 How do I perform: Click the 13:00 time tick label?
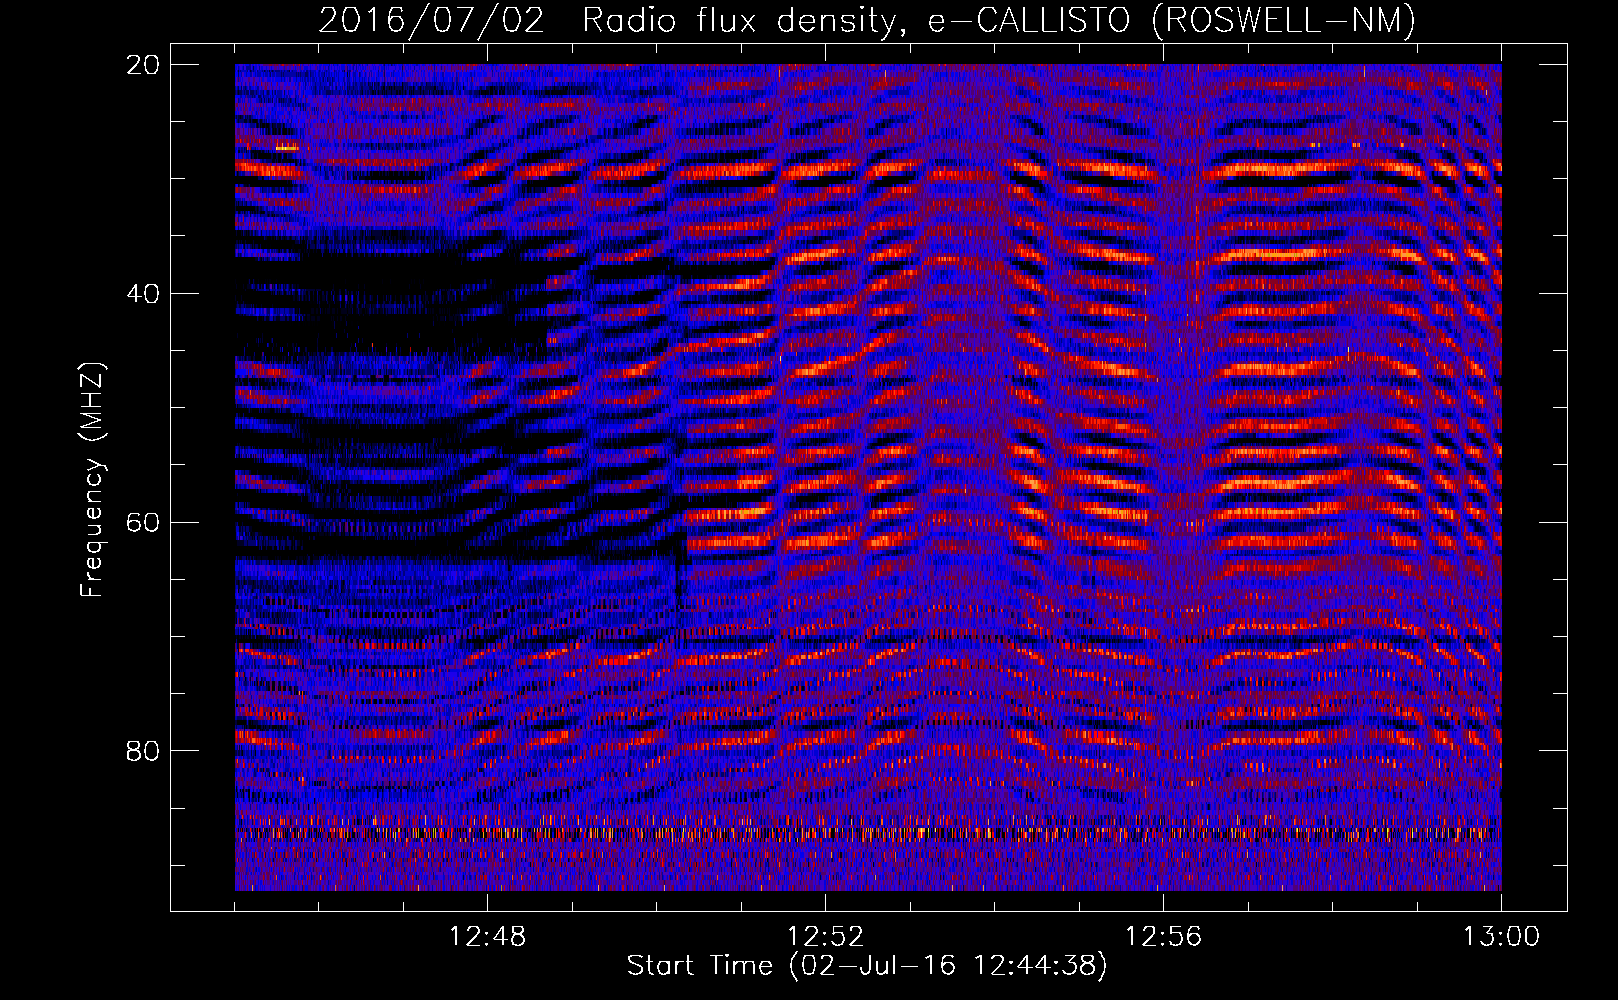(1501, 937)
